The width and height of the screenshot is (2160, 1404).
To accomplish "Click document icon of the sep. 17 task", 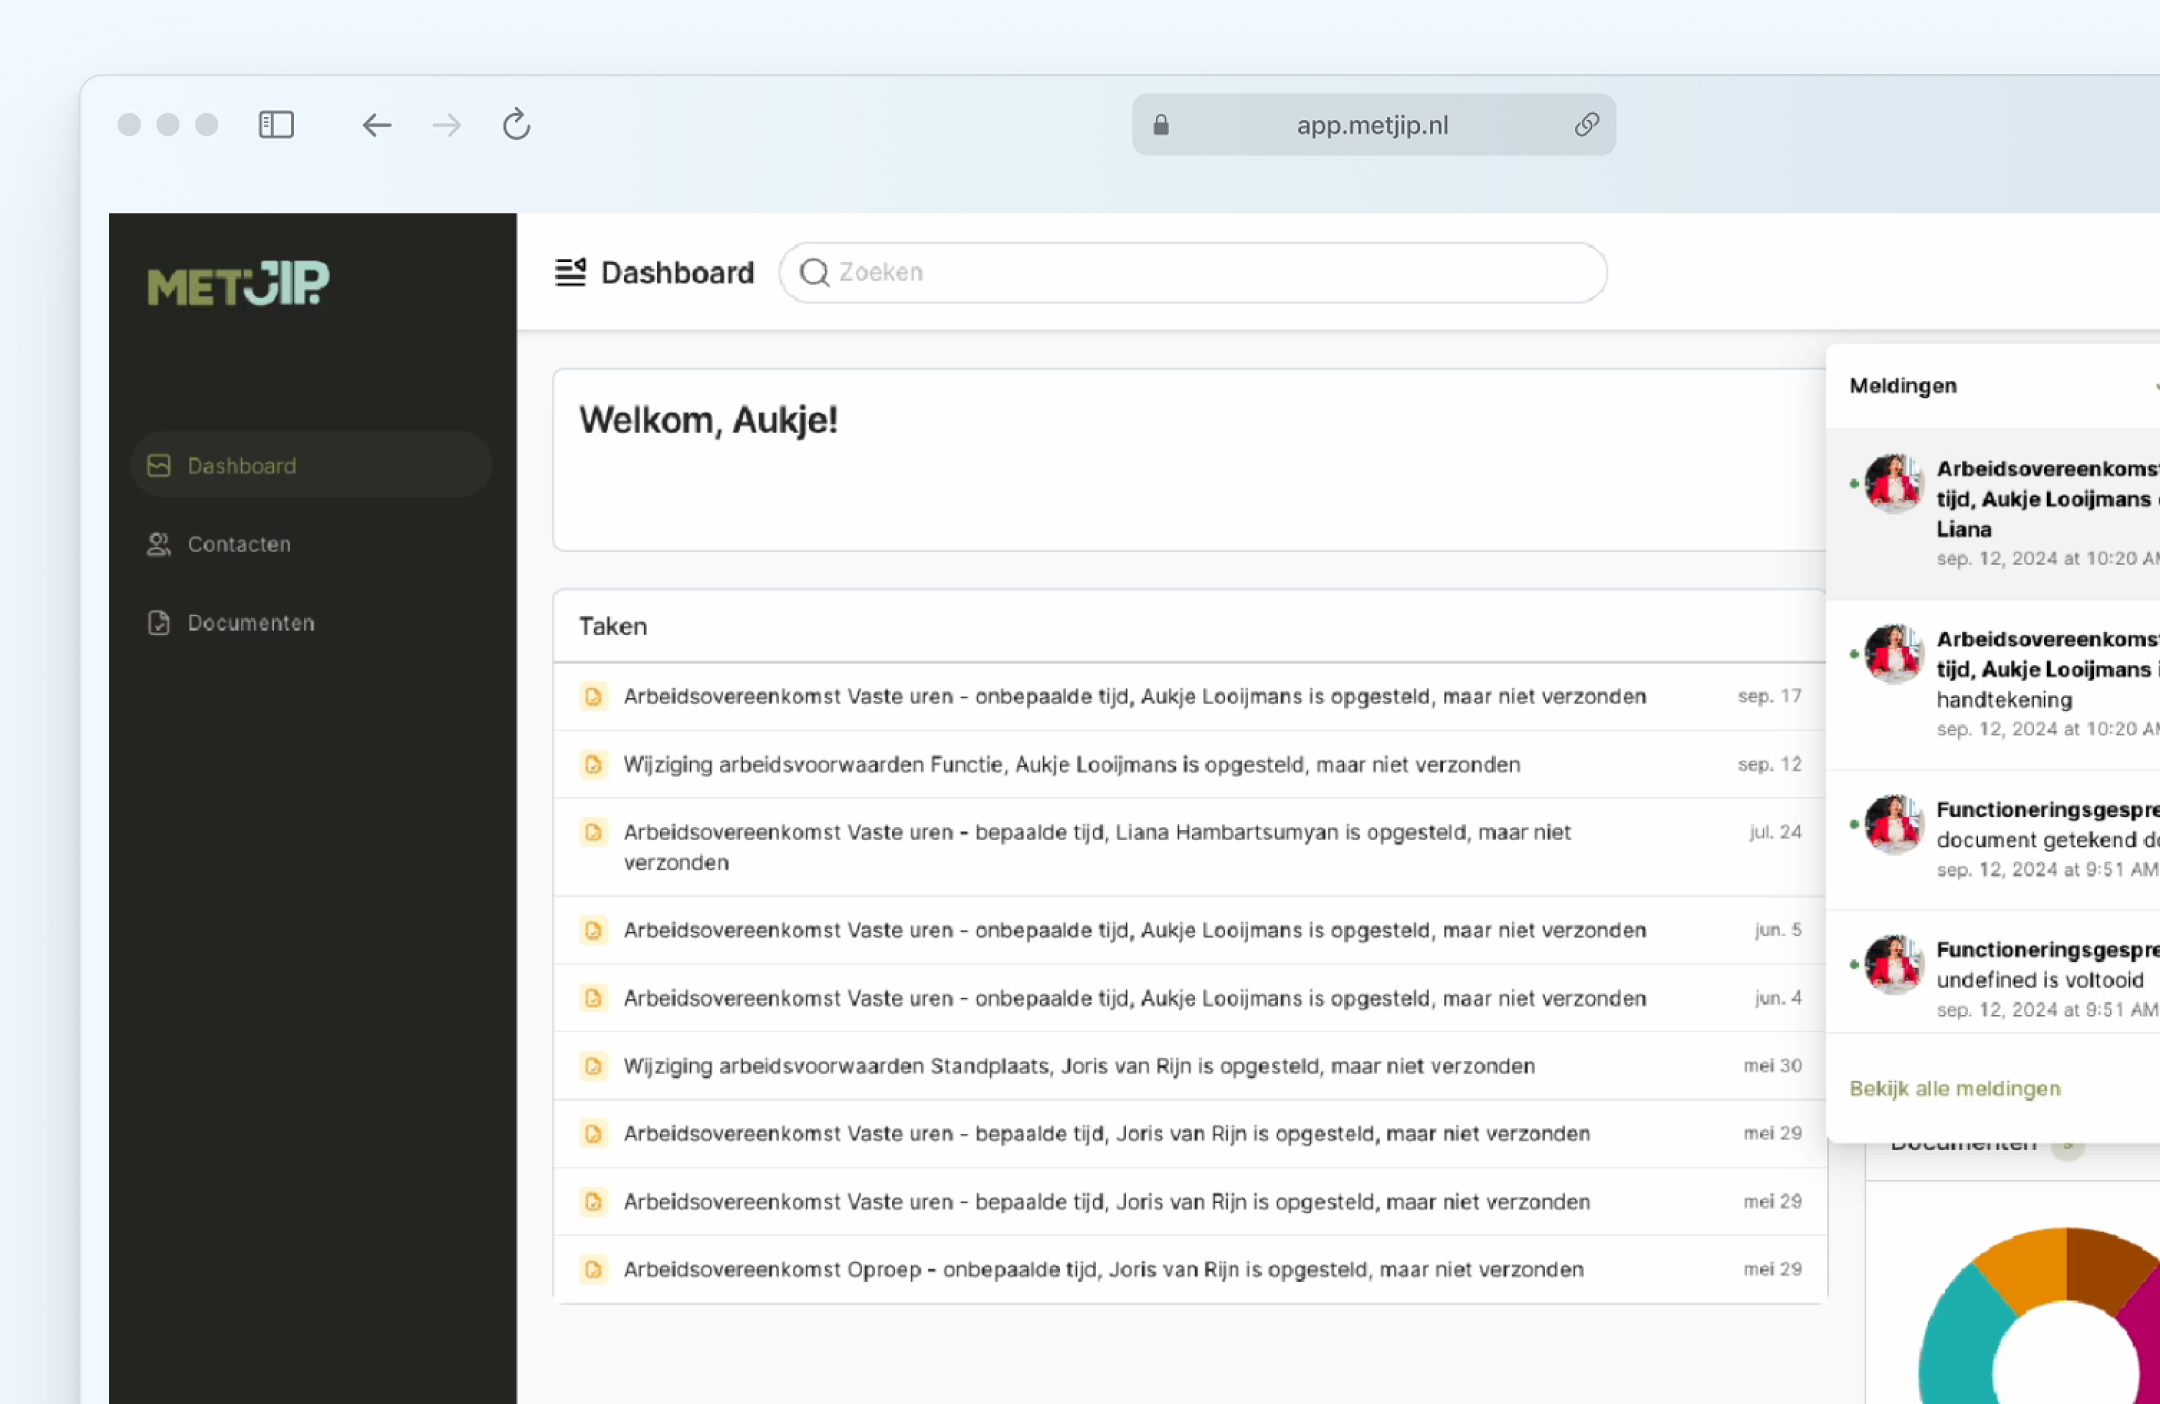I will 593,696.
